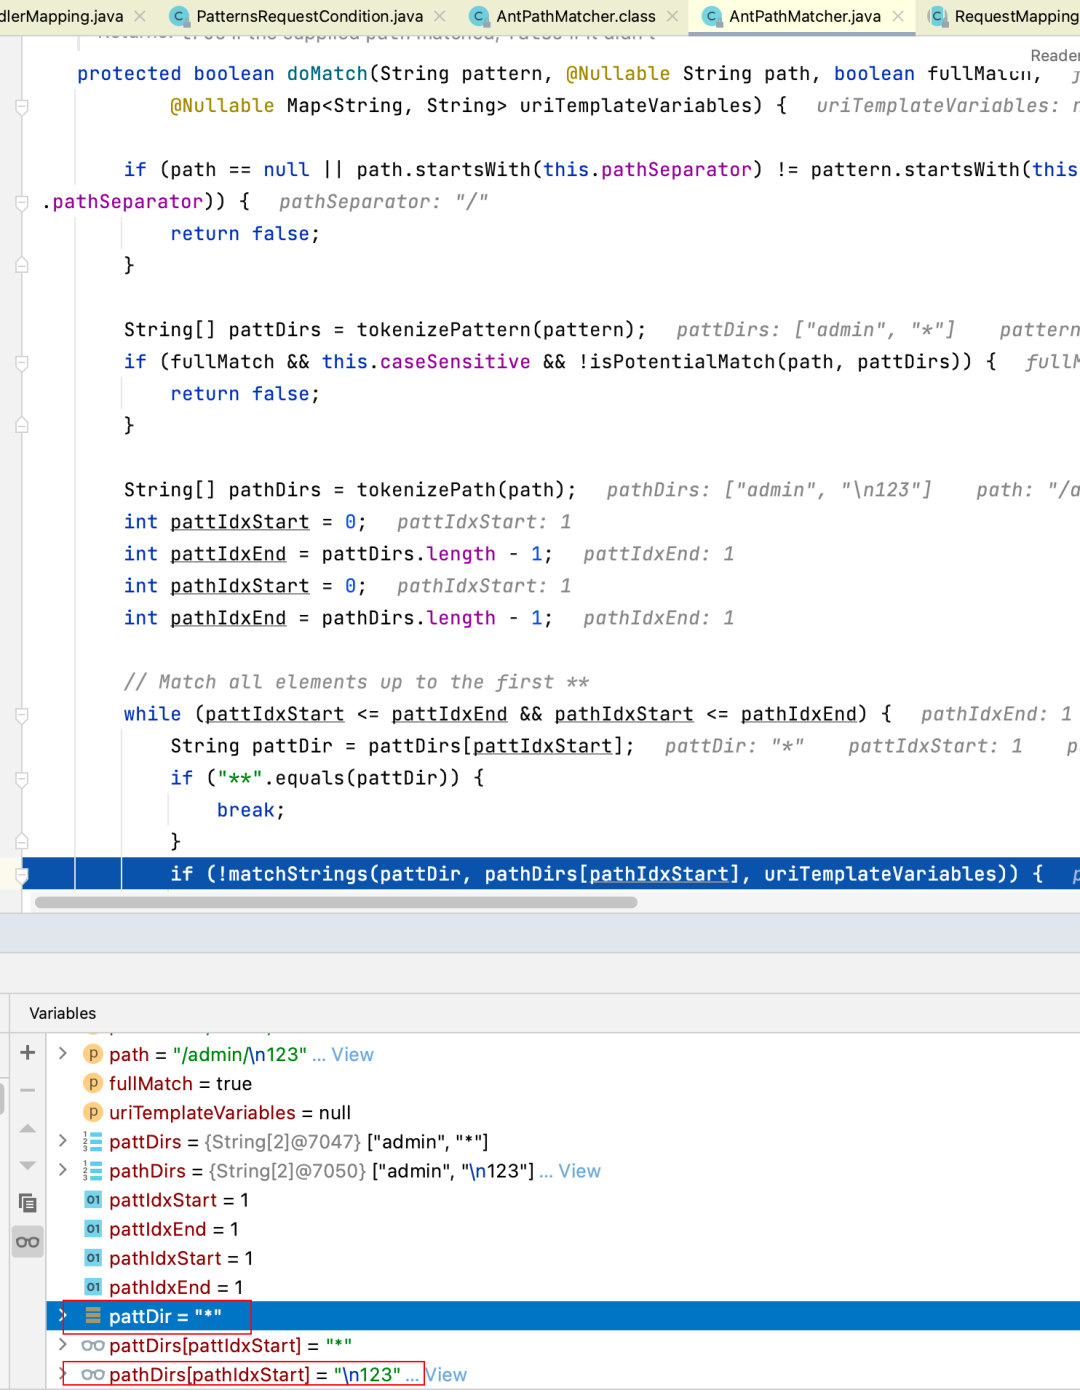
Task: Click the move watch up arrow
Action: click(x=28, y=1128)
